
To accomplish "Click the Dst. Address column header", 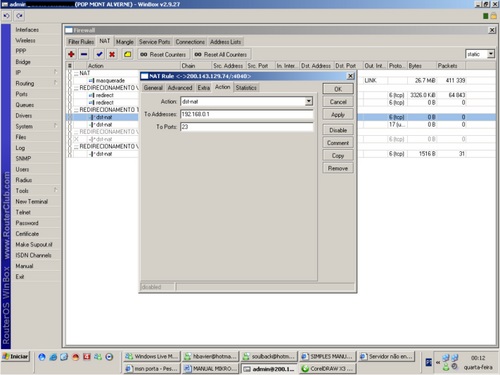I will click(316, 66).
